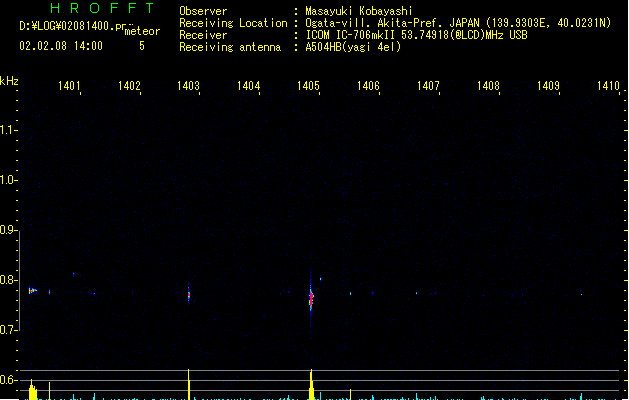
Task: Click the strong meteor echo at 1405
Action: pyautogui.click(x=311, y=298)
